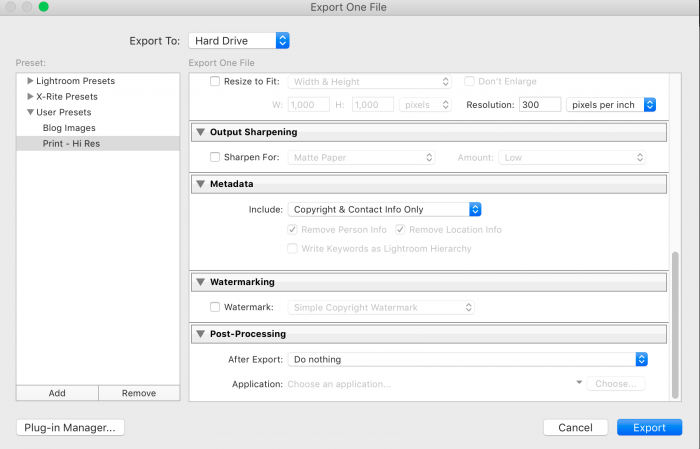The height and width of the screenshot is (449, 700).
Task: Collapse the Metadata section
Action: click(x=201, y=184)
